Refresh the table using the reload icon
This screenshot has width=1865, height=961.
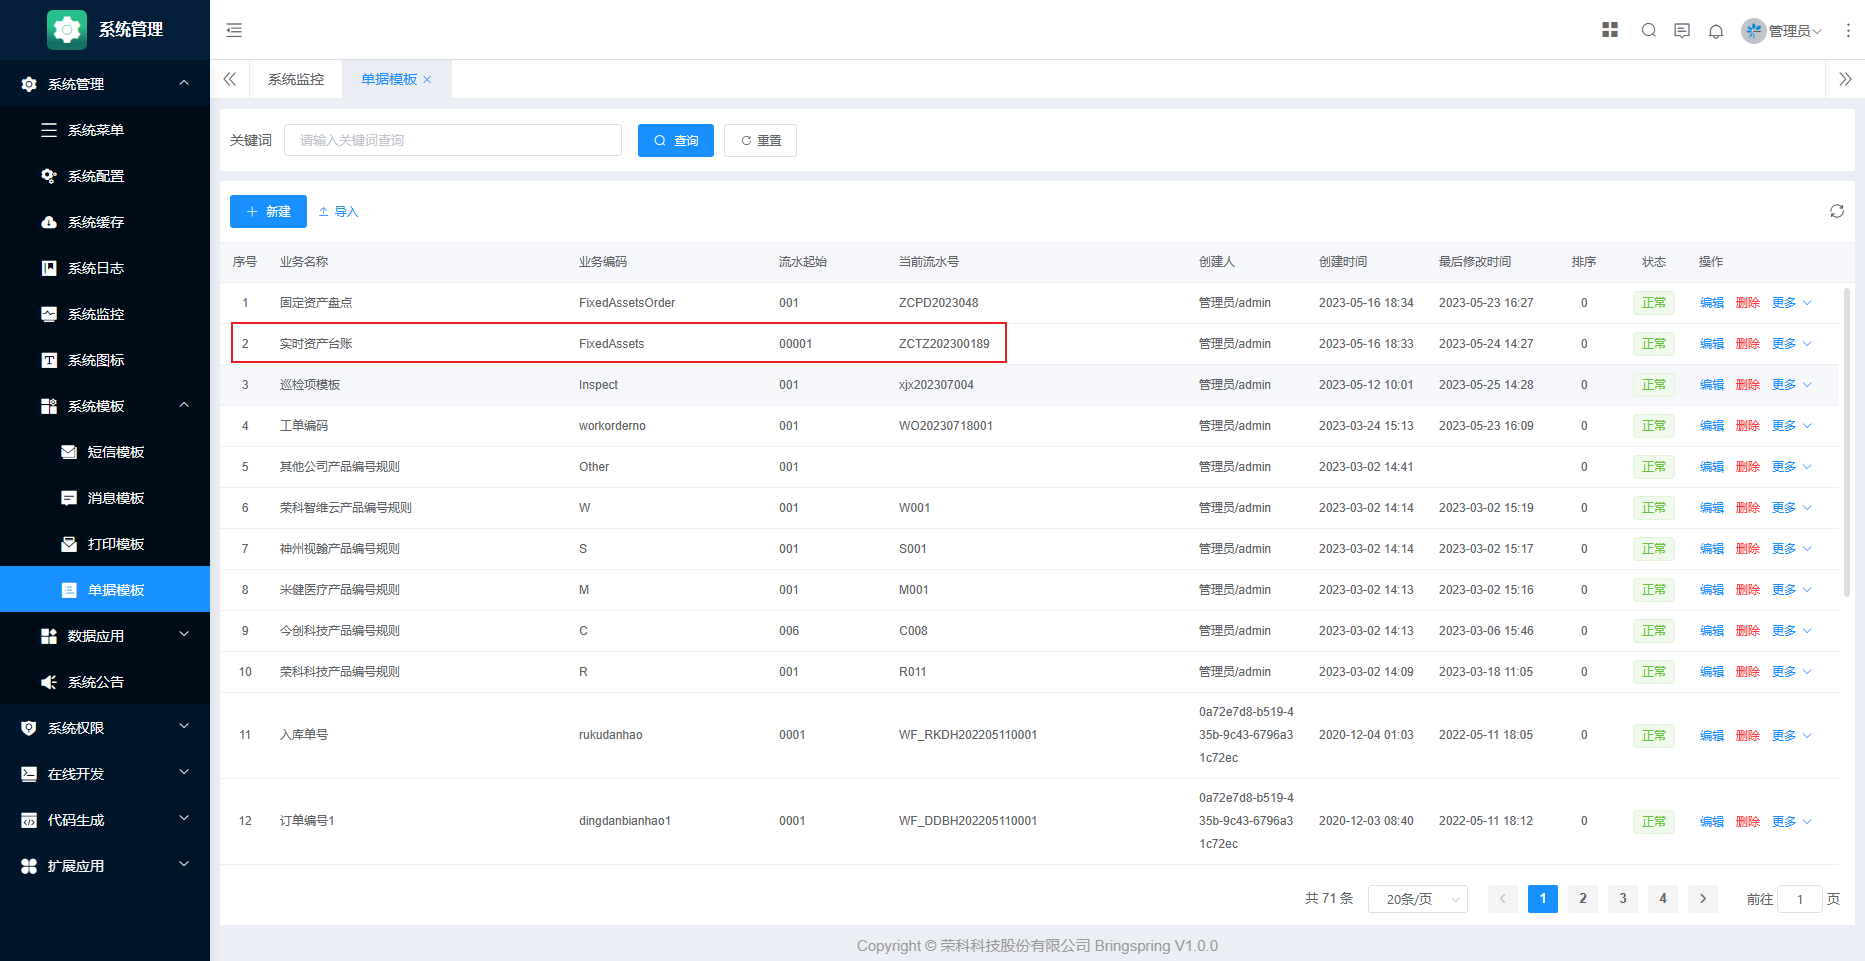click(1837, 211)
